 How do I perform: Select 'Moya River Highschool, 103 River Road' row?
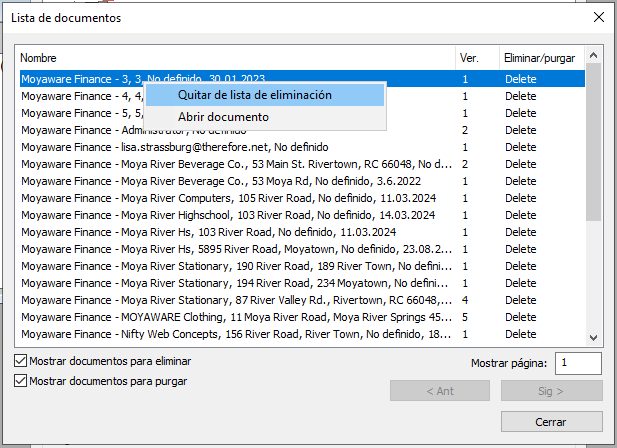tap(302, 215)
